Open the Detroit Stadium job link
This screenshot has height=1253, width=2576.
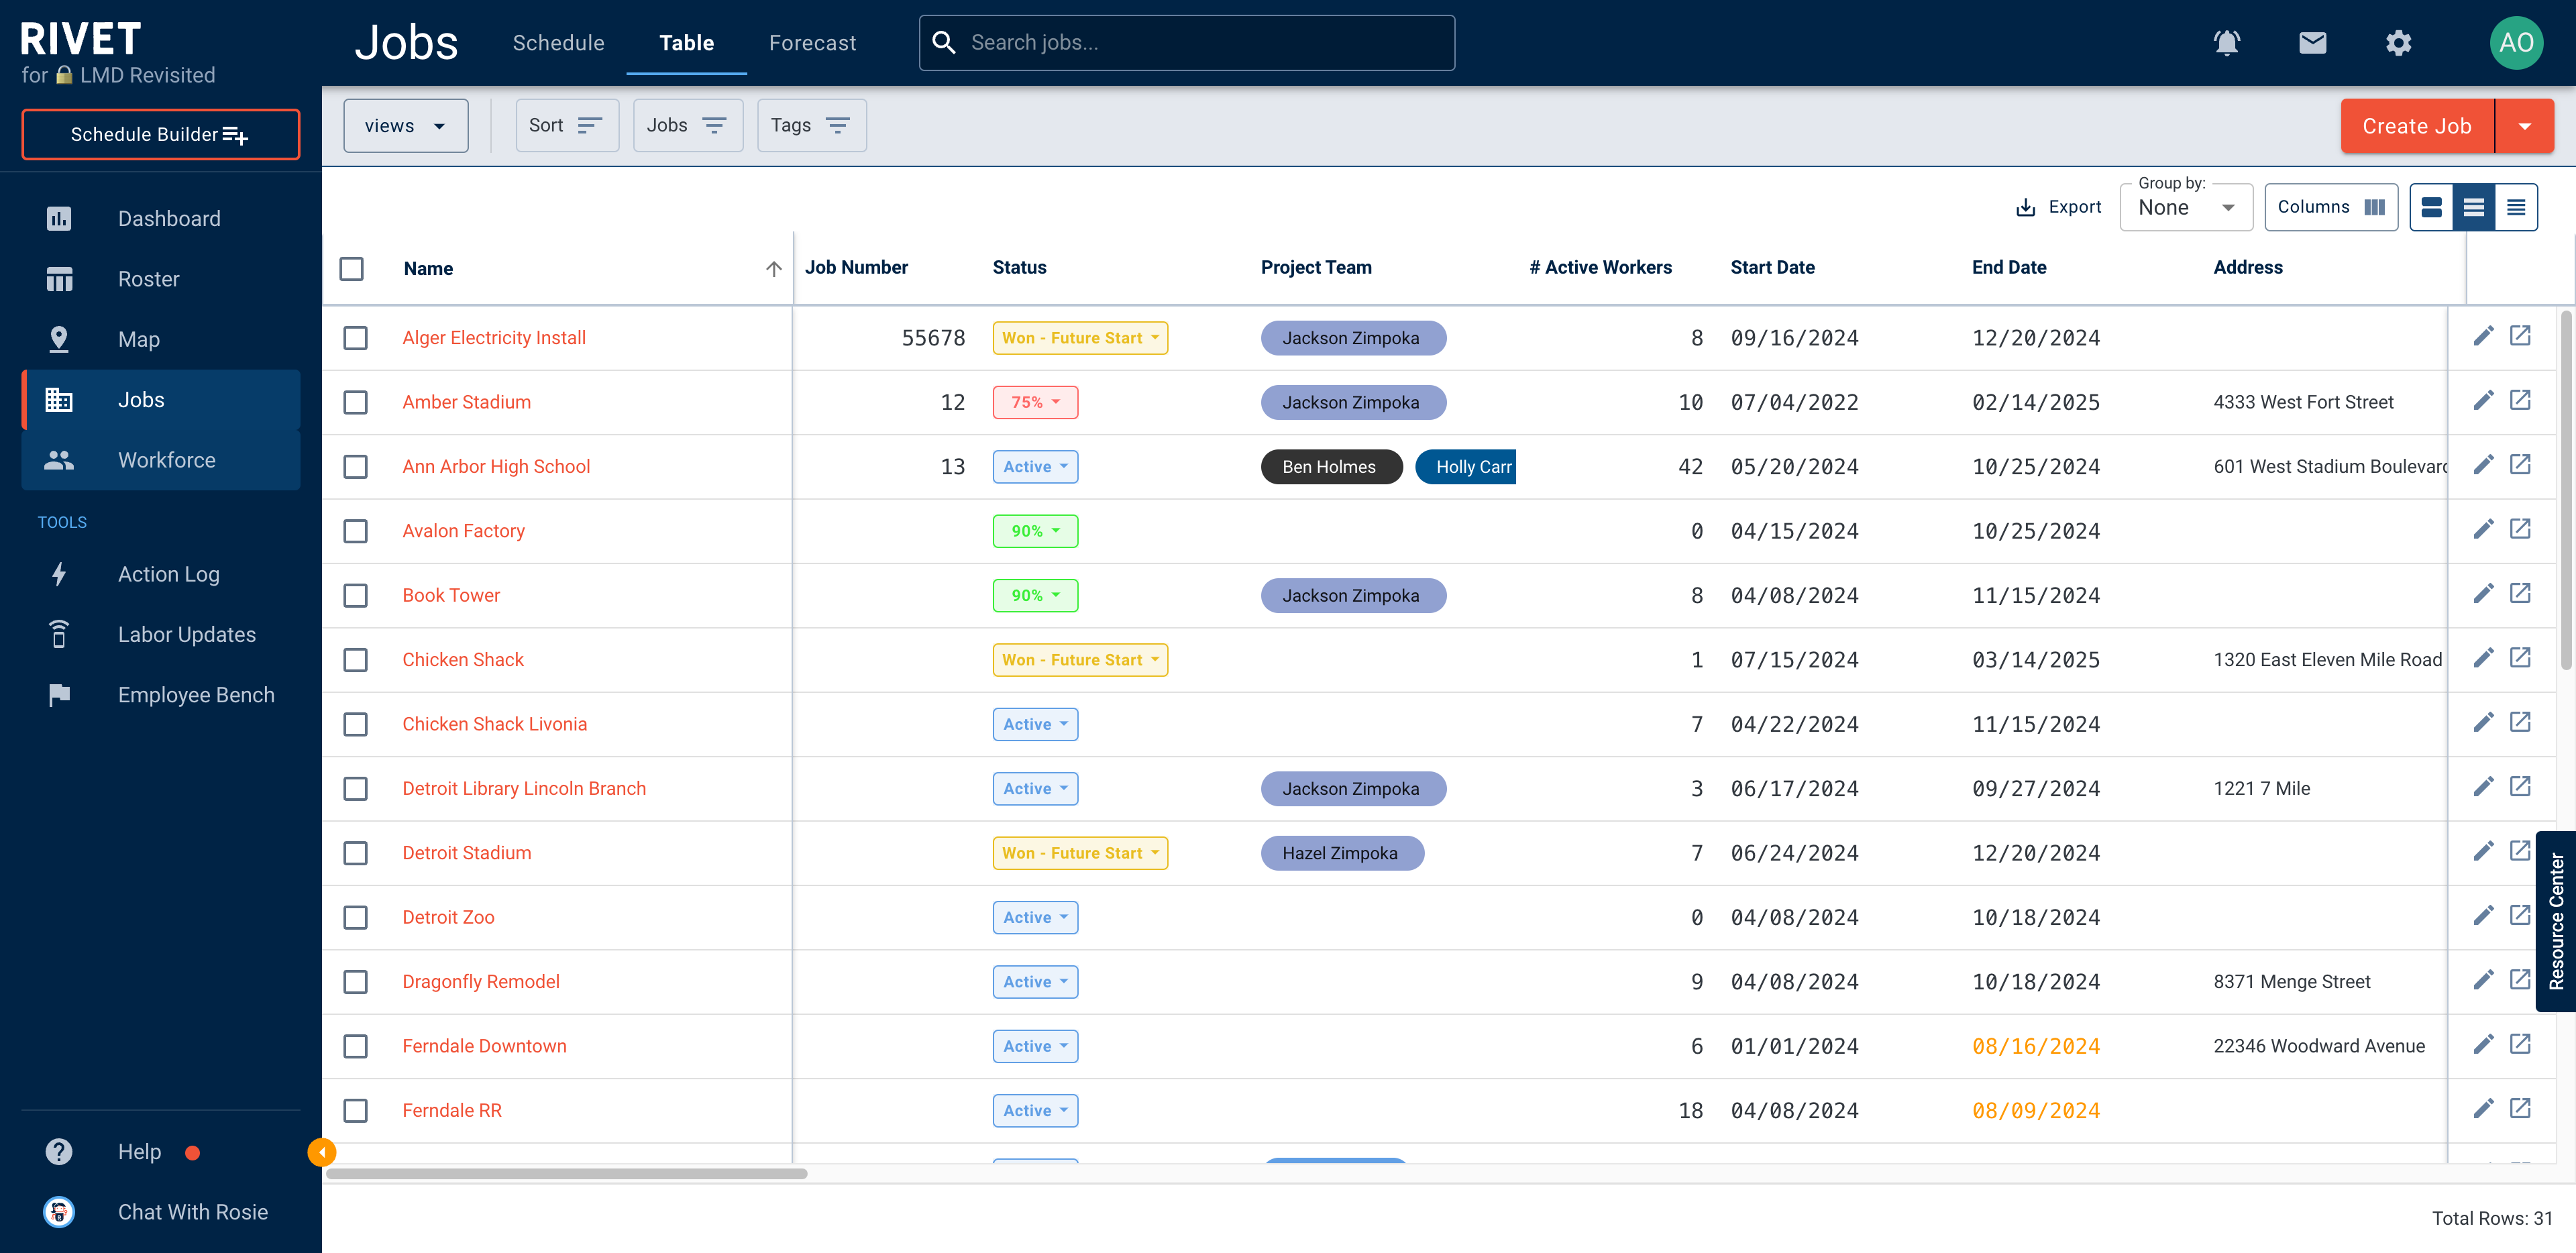pyautogui.click(x=467, y=853)
